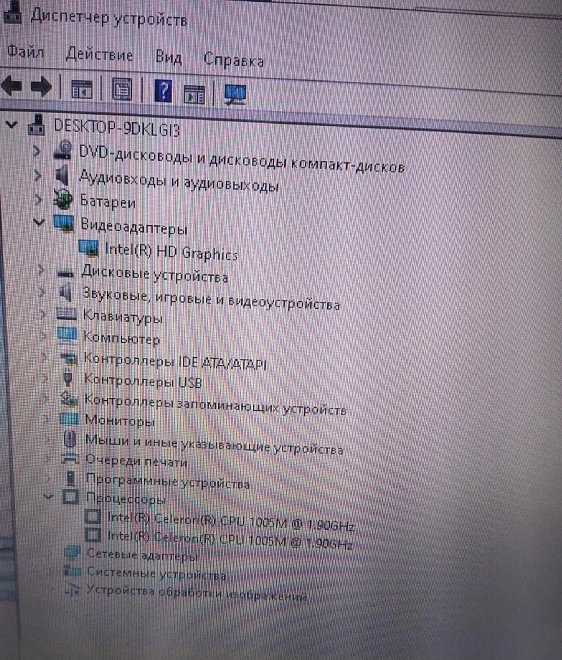Select the Контроллеры USB row
Image resolution: width=562 pixels, height=660 pixels.
point(143,381)
